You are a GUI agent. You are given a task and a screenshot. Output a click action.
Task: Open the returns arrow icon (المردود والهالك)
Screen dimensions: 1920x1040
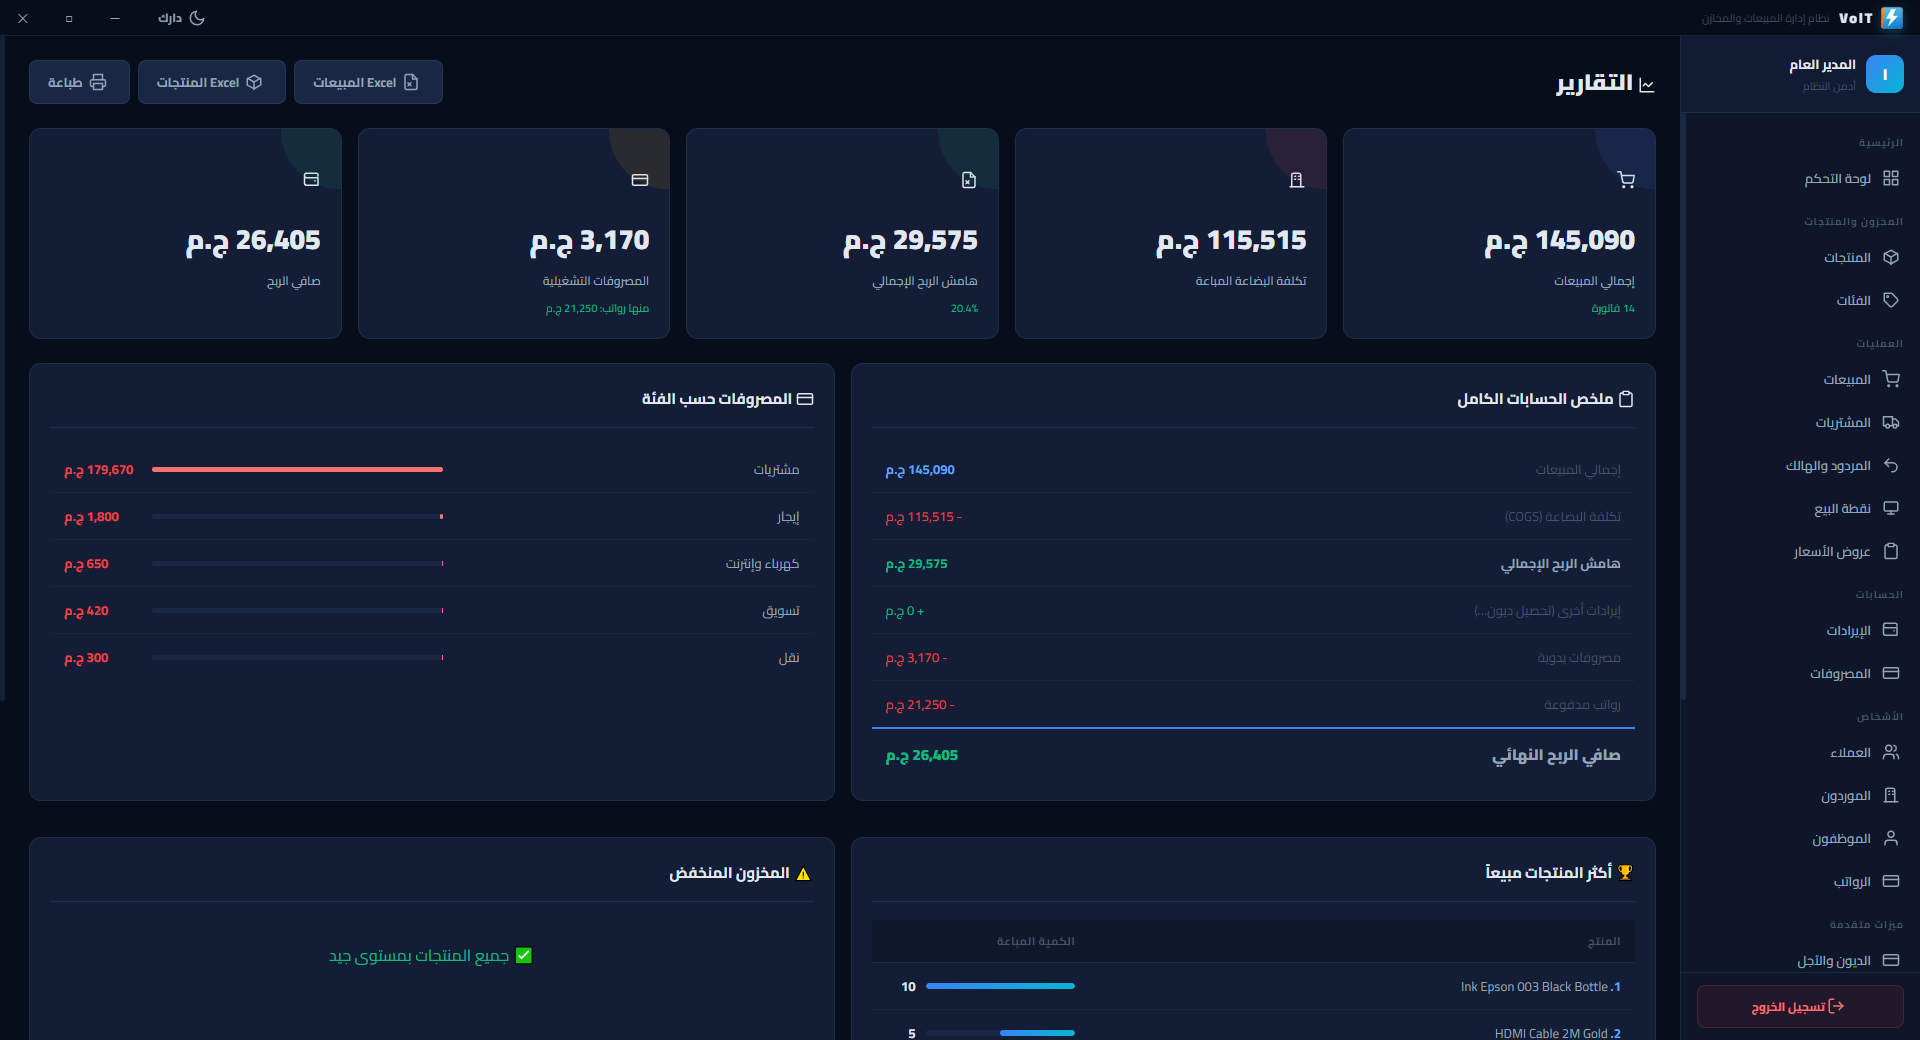point(1890,465)
